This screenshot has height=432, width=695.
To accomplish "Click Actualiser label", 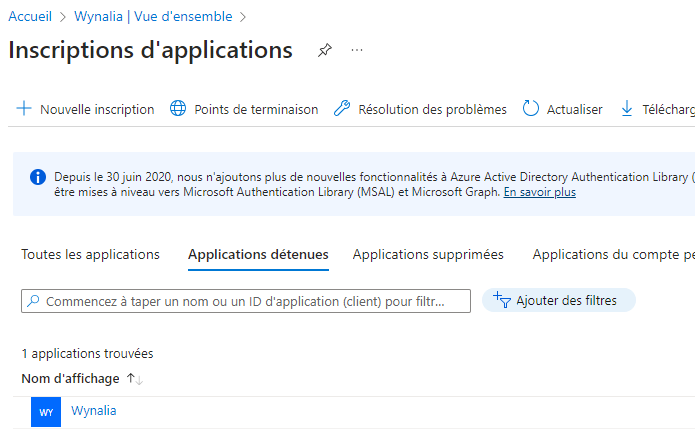I will tap(574, 109).
